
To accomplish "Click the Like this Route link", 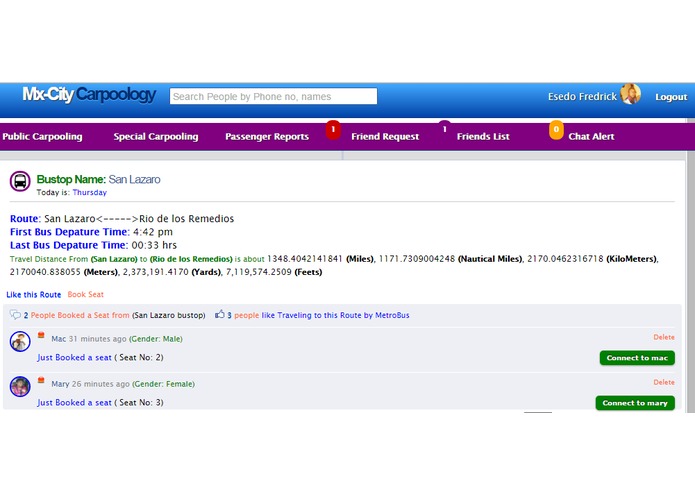I will 34,295.
